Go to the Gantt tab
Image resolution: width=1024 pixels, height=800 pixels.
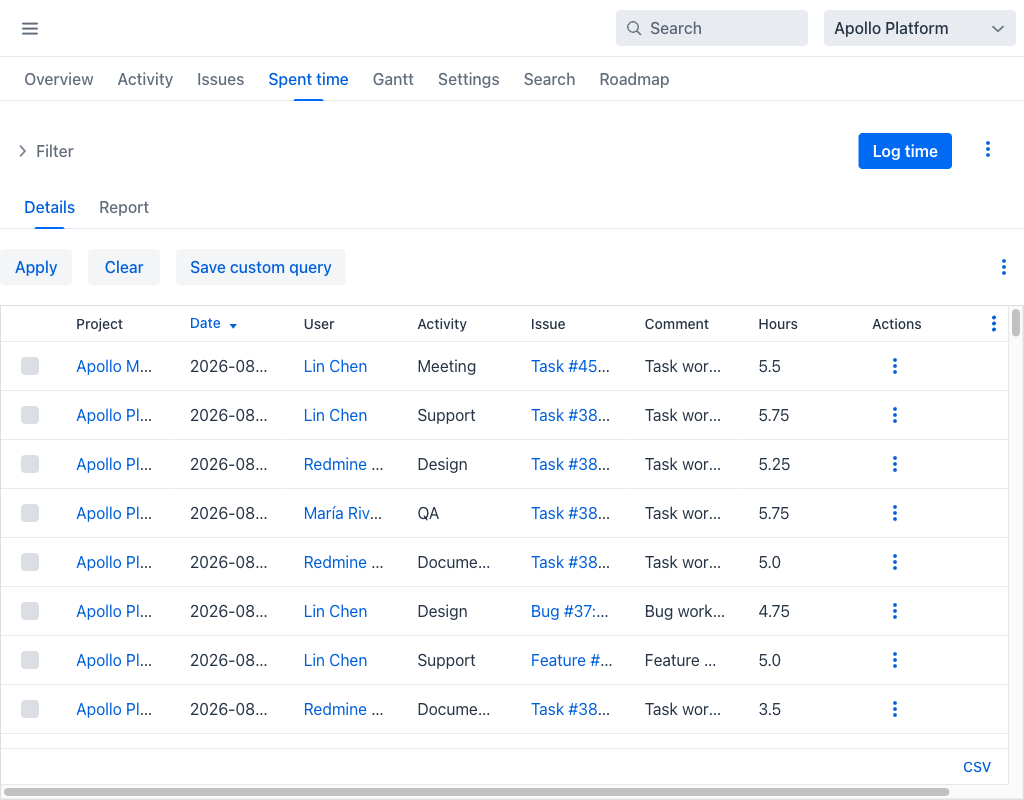pyautogui.click(x=393, y=80)
